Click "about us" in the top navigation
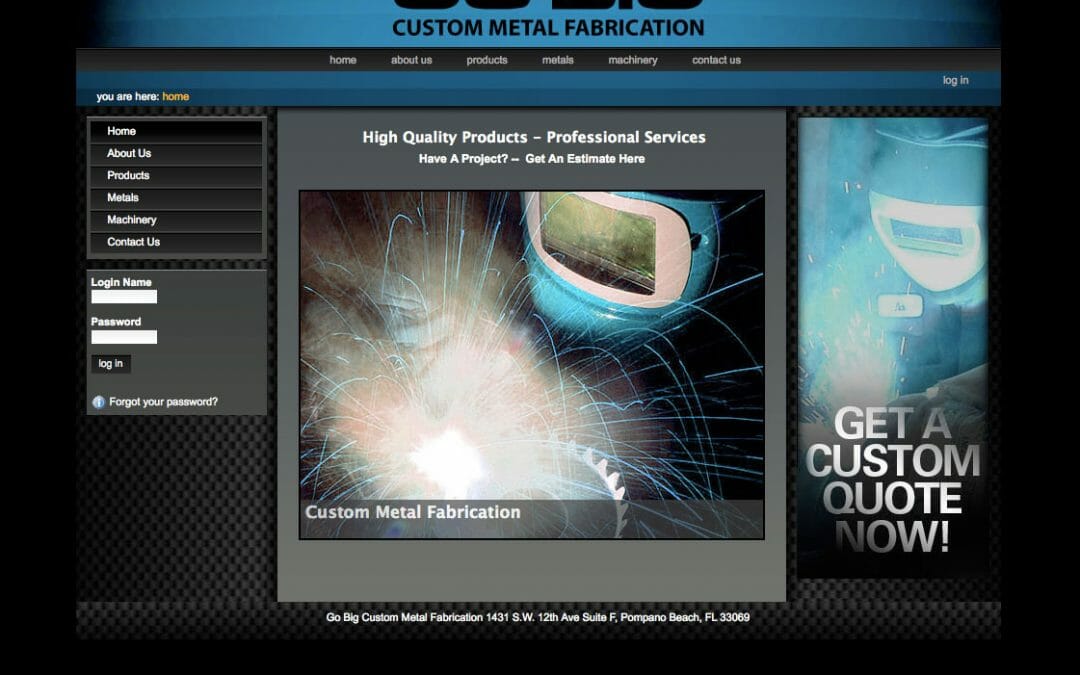 coord(411,60)
